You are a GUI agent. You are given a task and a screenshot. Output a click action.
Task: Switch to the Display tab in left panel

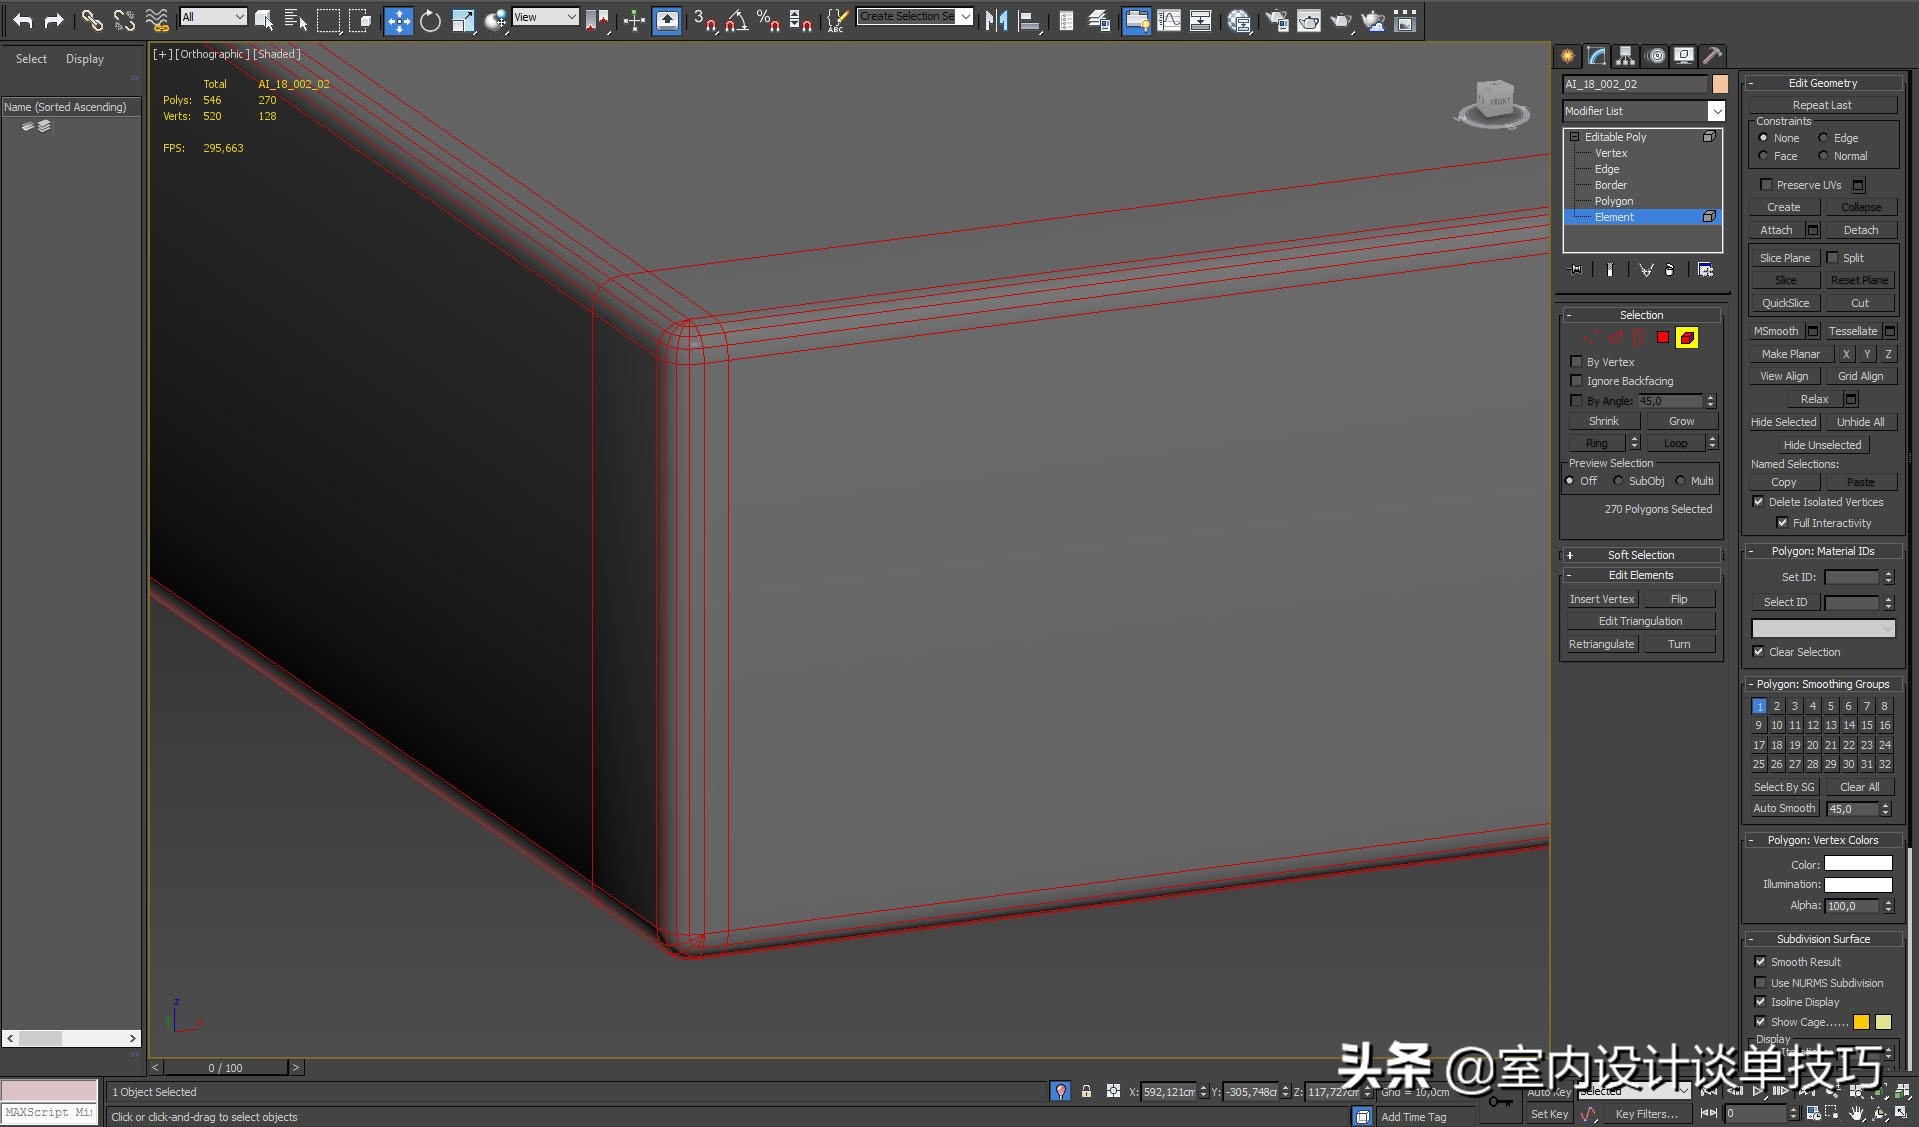[x=84, y=58]
